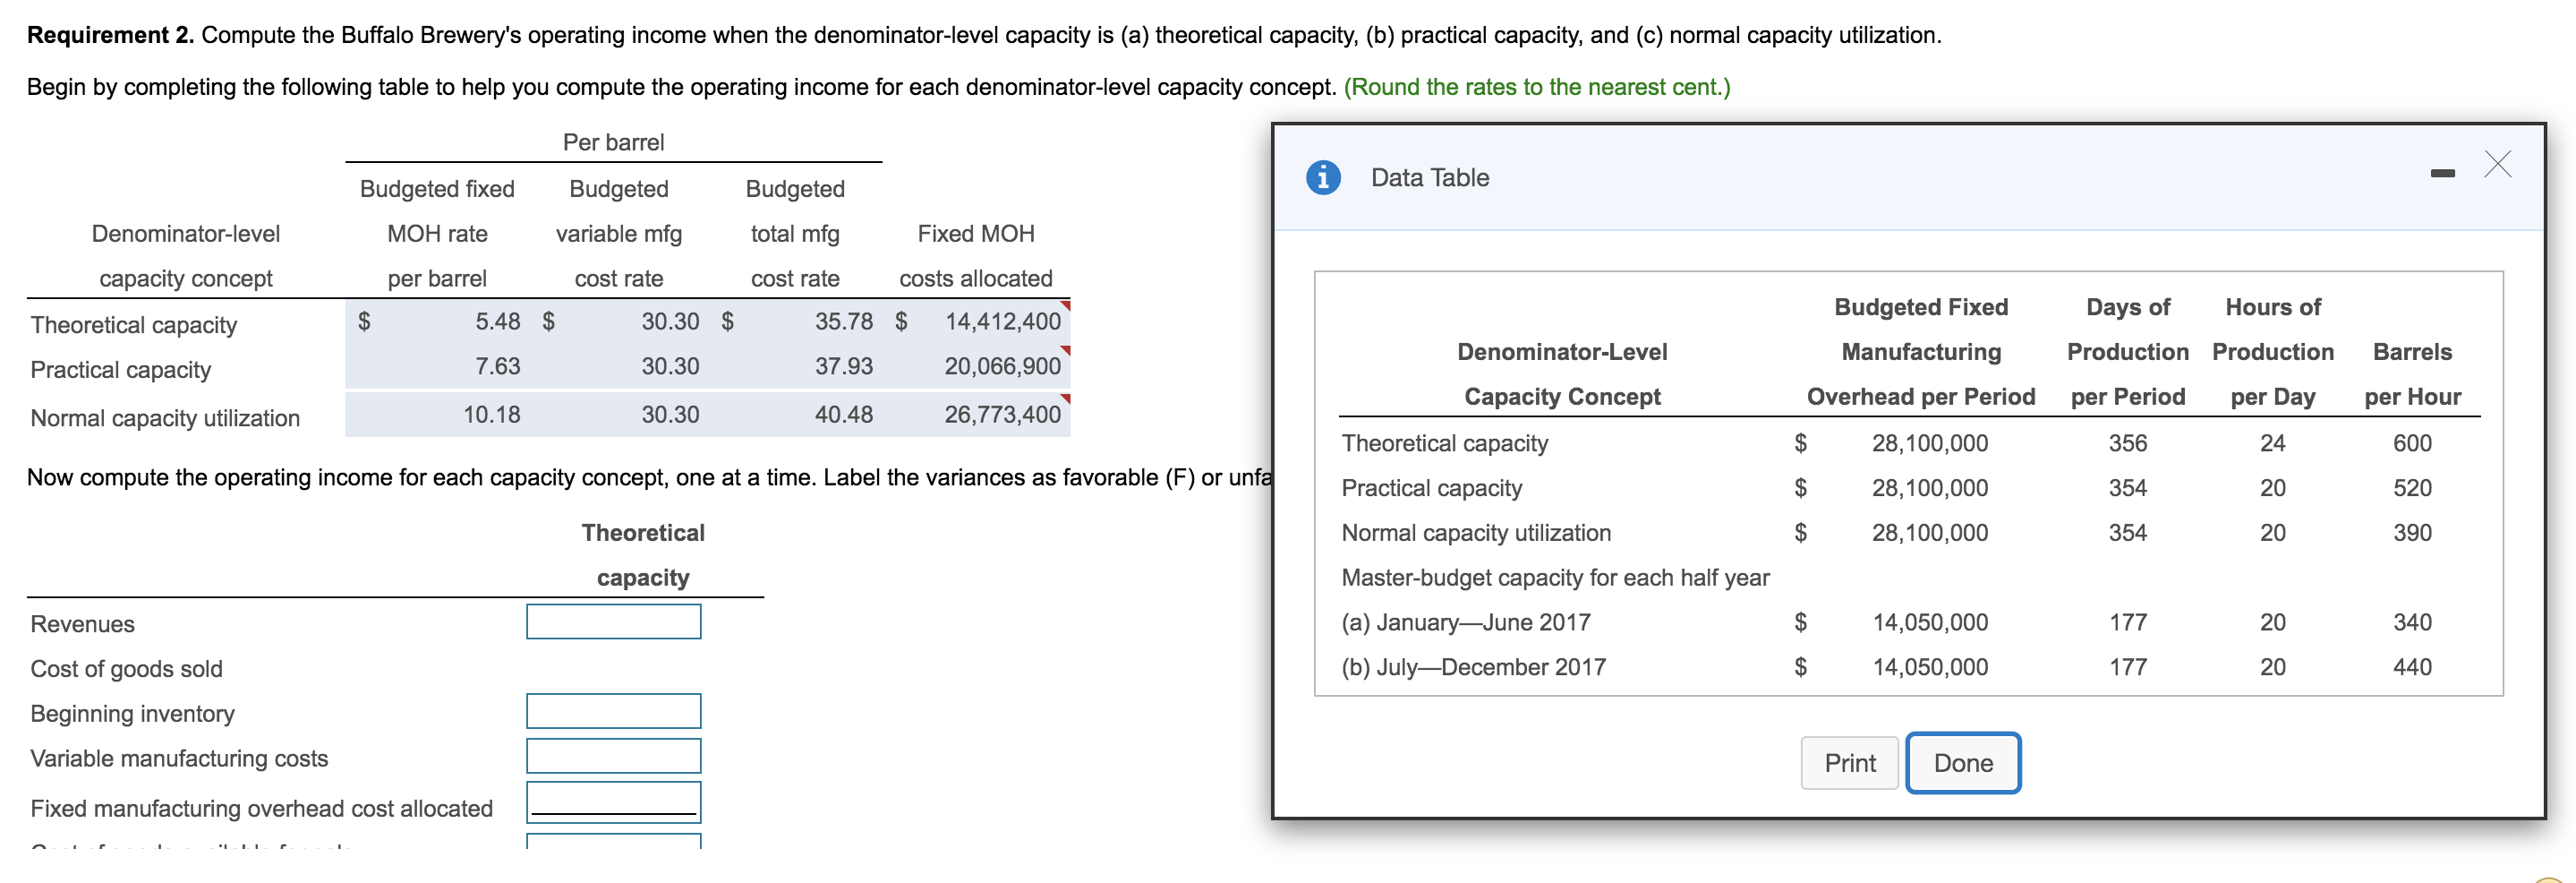
Task: Click the 356 days of production value
Action: click(2127, 443)
